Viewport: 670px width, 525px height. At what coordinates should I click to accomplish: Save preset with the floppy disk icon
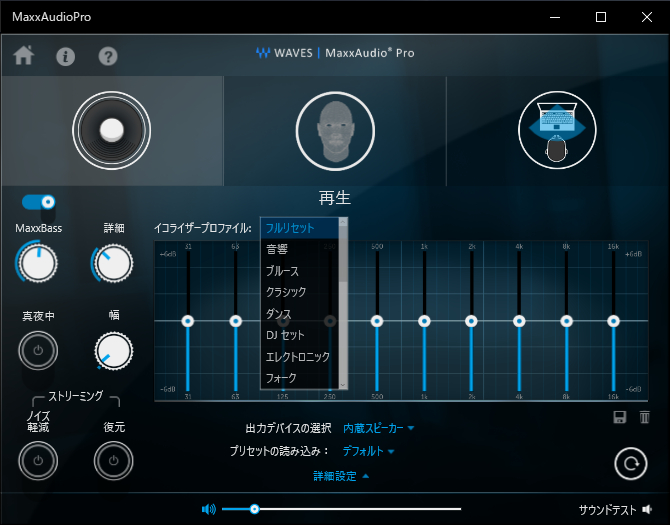(x=620, y=417)
